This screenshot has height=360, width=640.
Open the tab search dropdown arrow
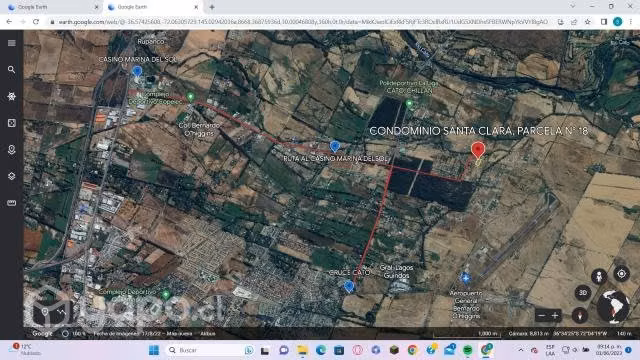pos(573,7)
